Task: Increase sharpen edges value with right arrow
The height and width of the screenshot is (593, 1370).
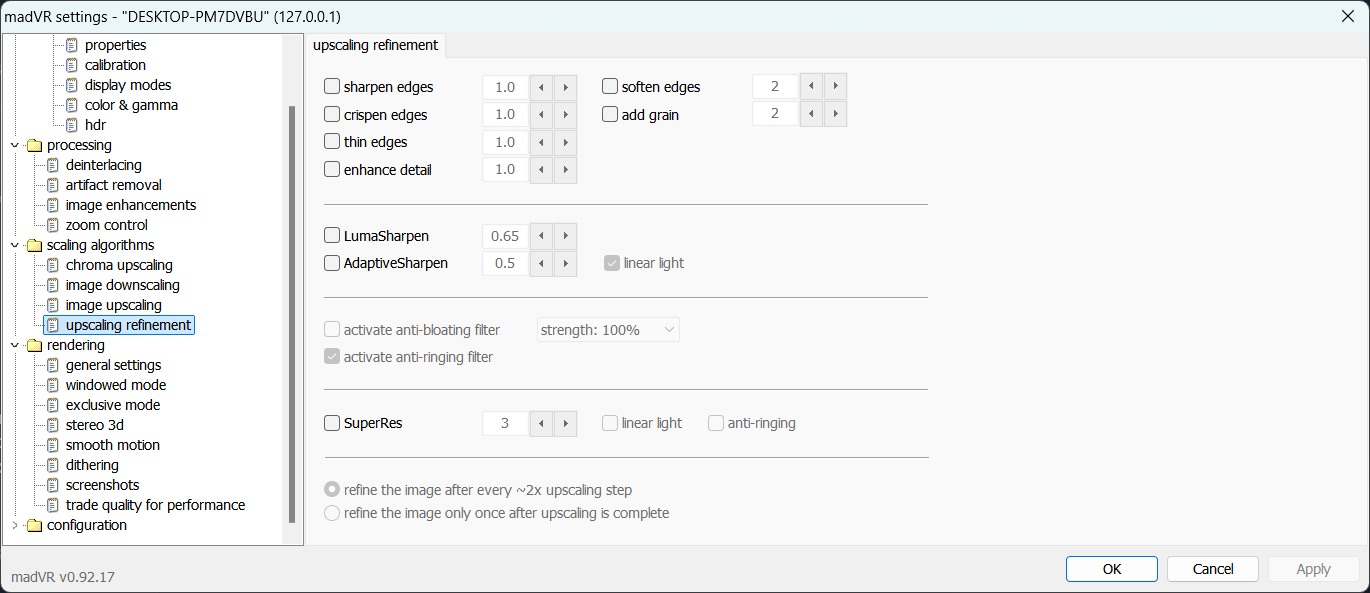Action: pos(565,87)
